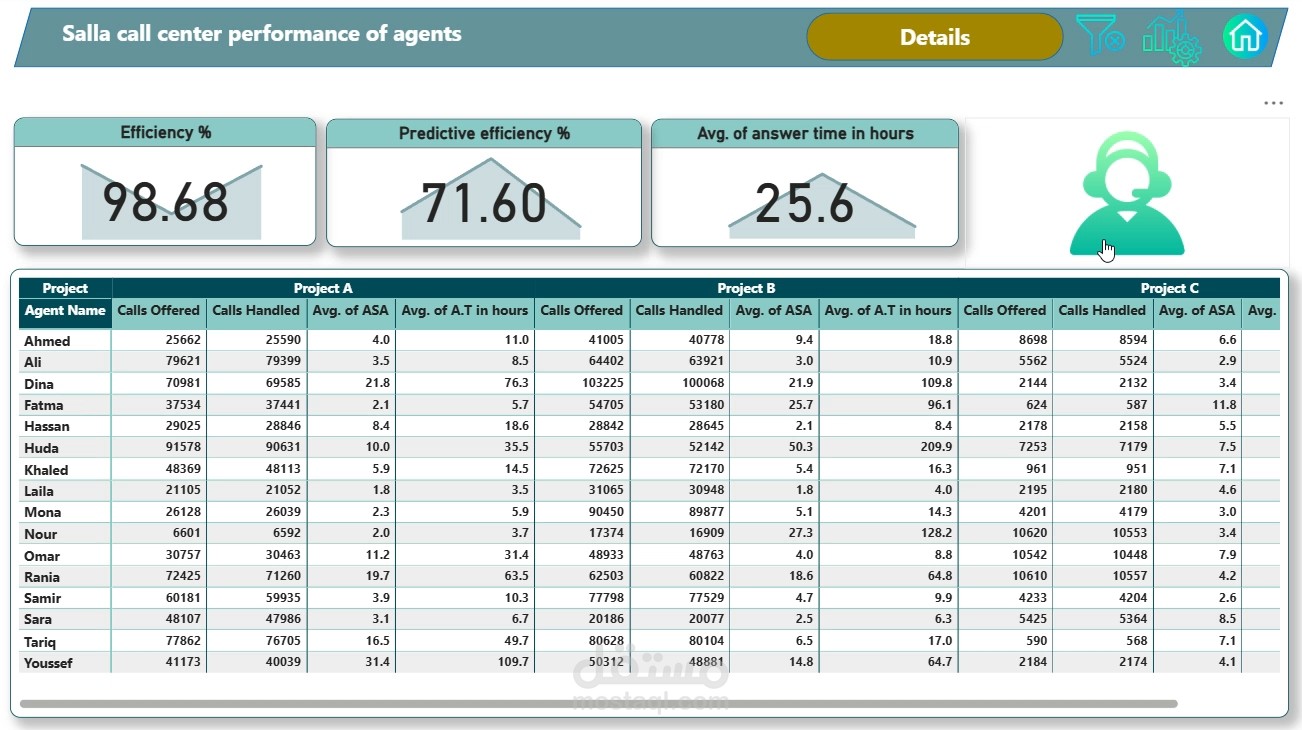Click Dina's Project B calls offered 103225
Viewport: 1302px width, 730px height.
603,383
